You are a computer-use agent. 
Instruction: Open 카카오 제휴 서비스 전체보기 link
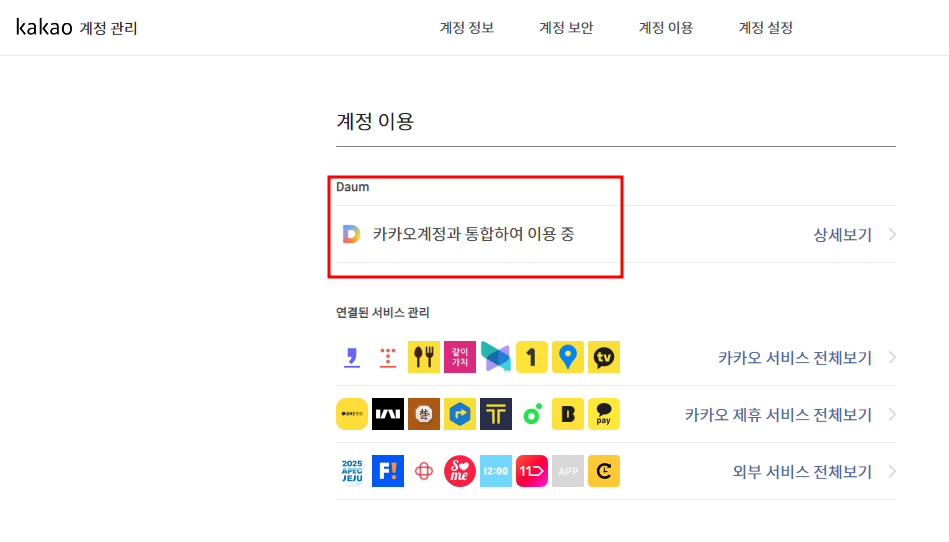778,414
